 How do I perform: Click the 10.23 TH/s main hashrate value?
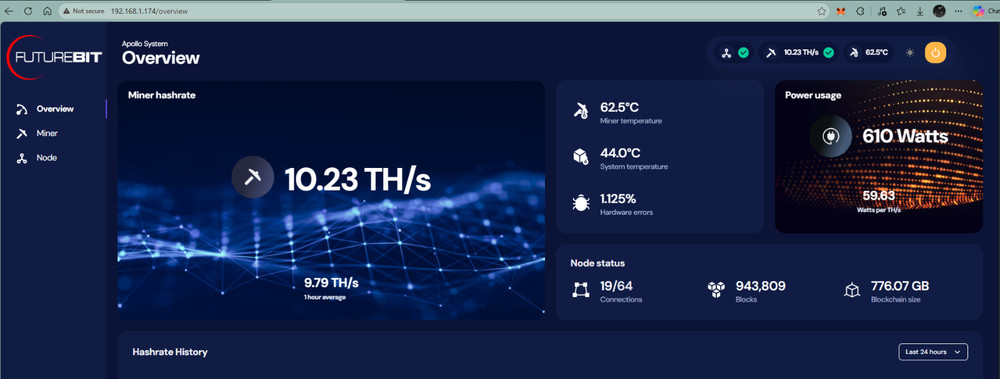(x=358, y=180)
